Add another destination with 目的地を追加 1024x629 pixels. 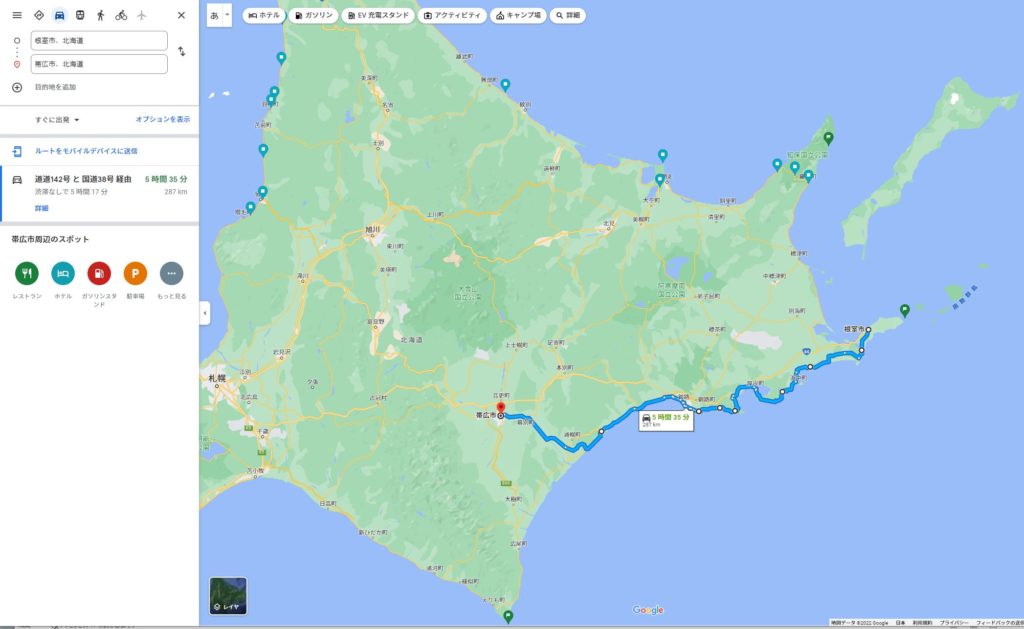55,87
